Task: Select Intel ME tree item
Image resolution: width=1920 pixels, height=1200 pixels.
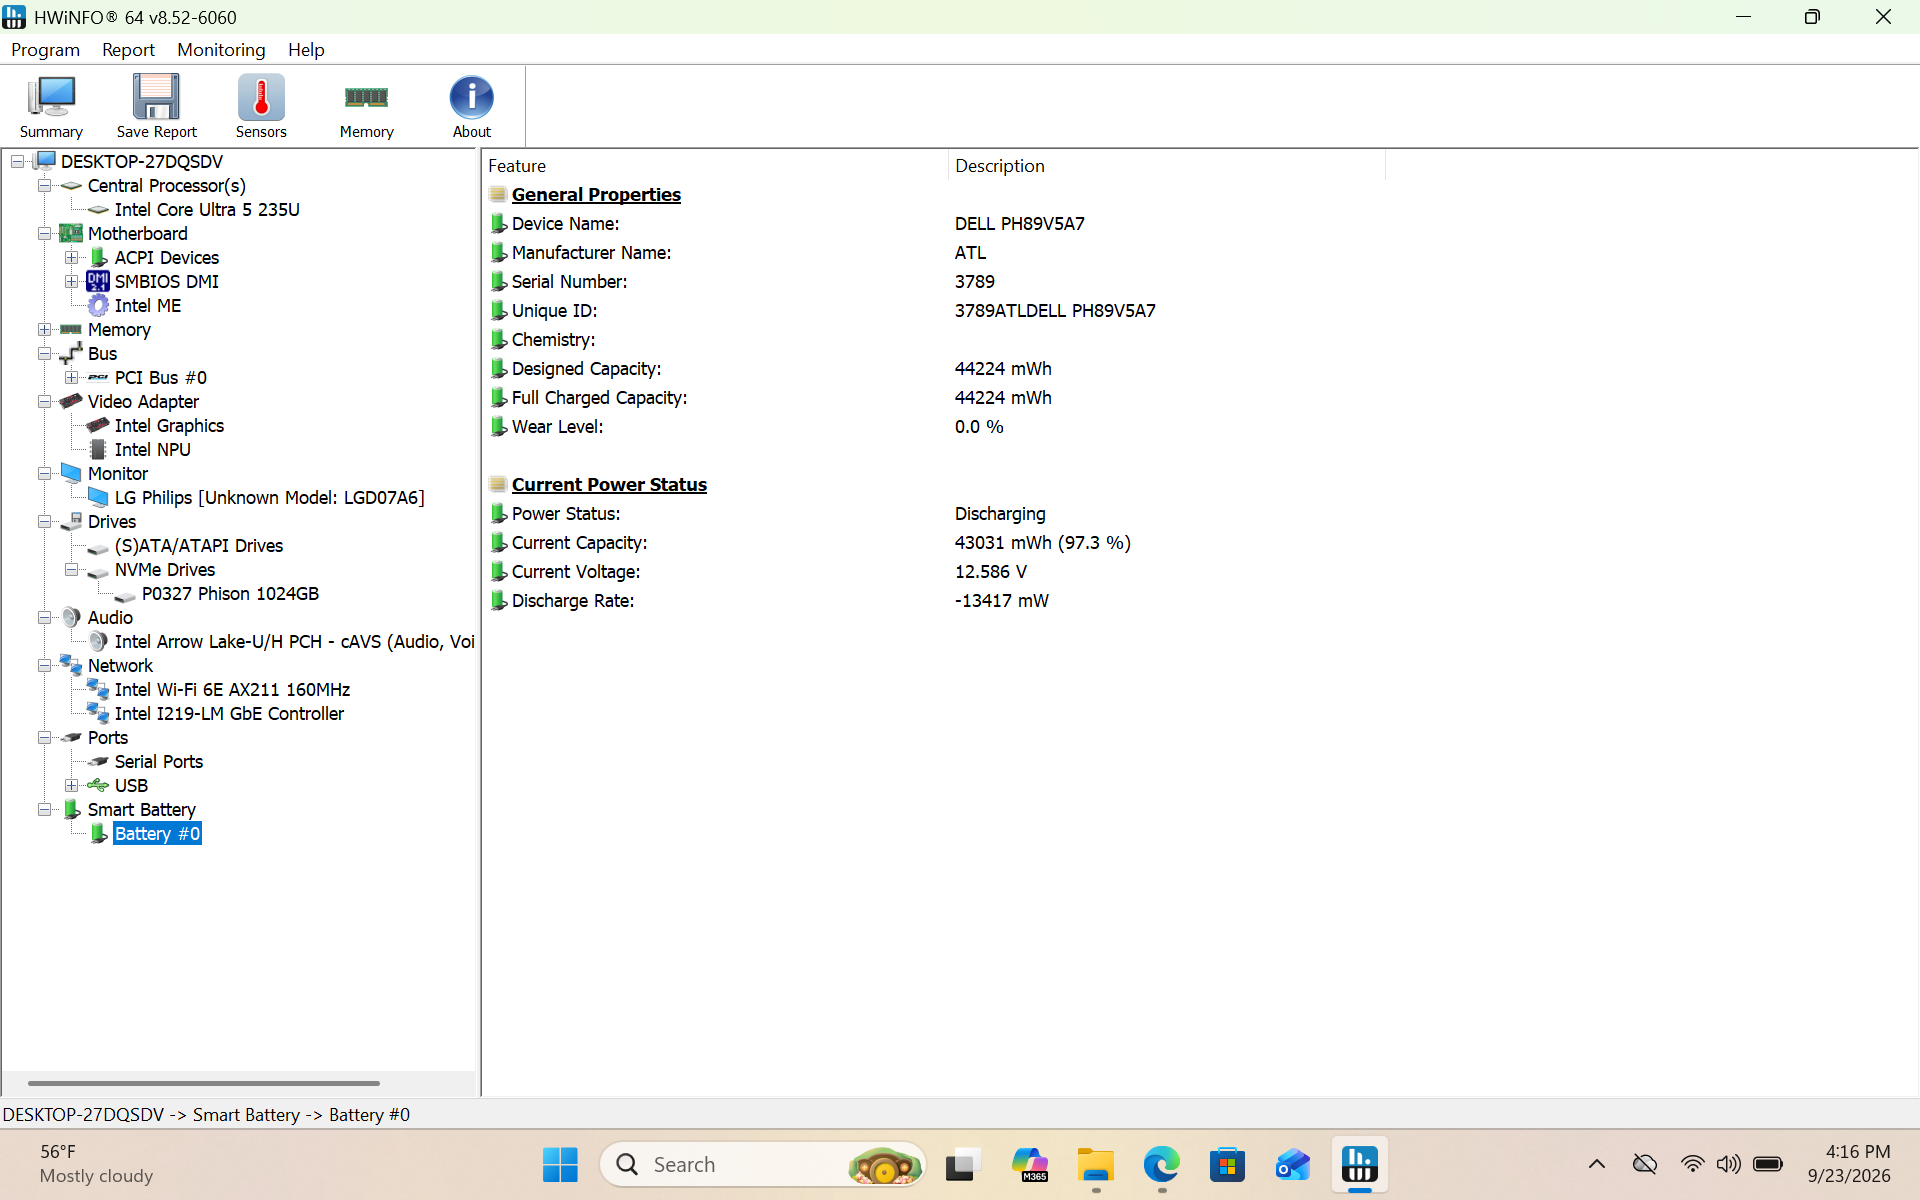Action: coord(148,306)
